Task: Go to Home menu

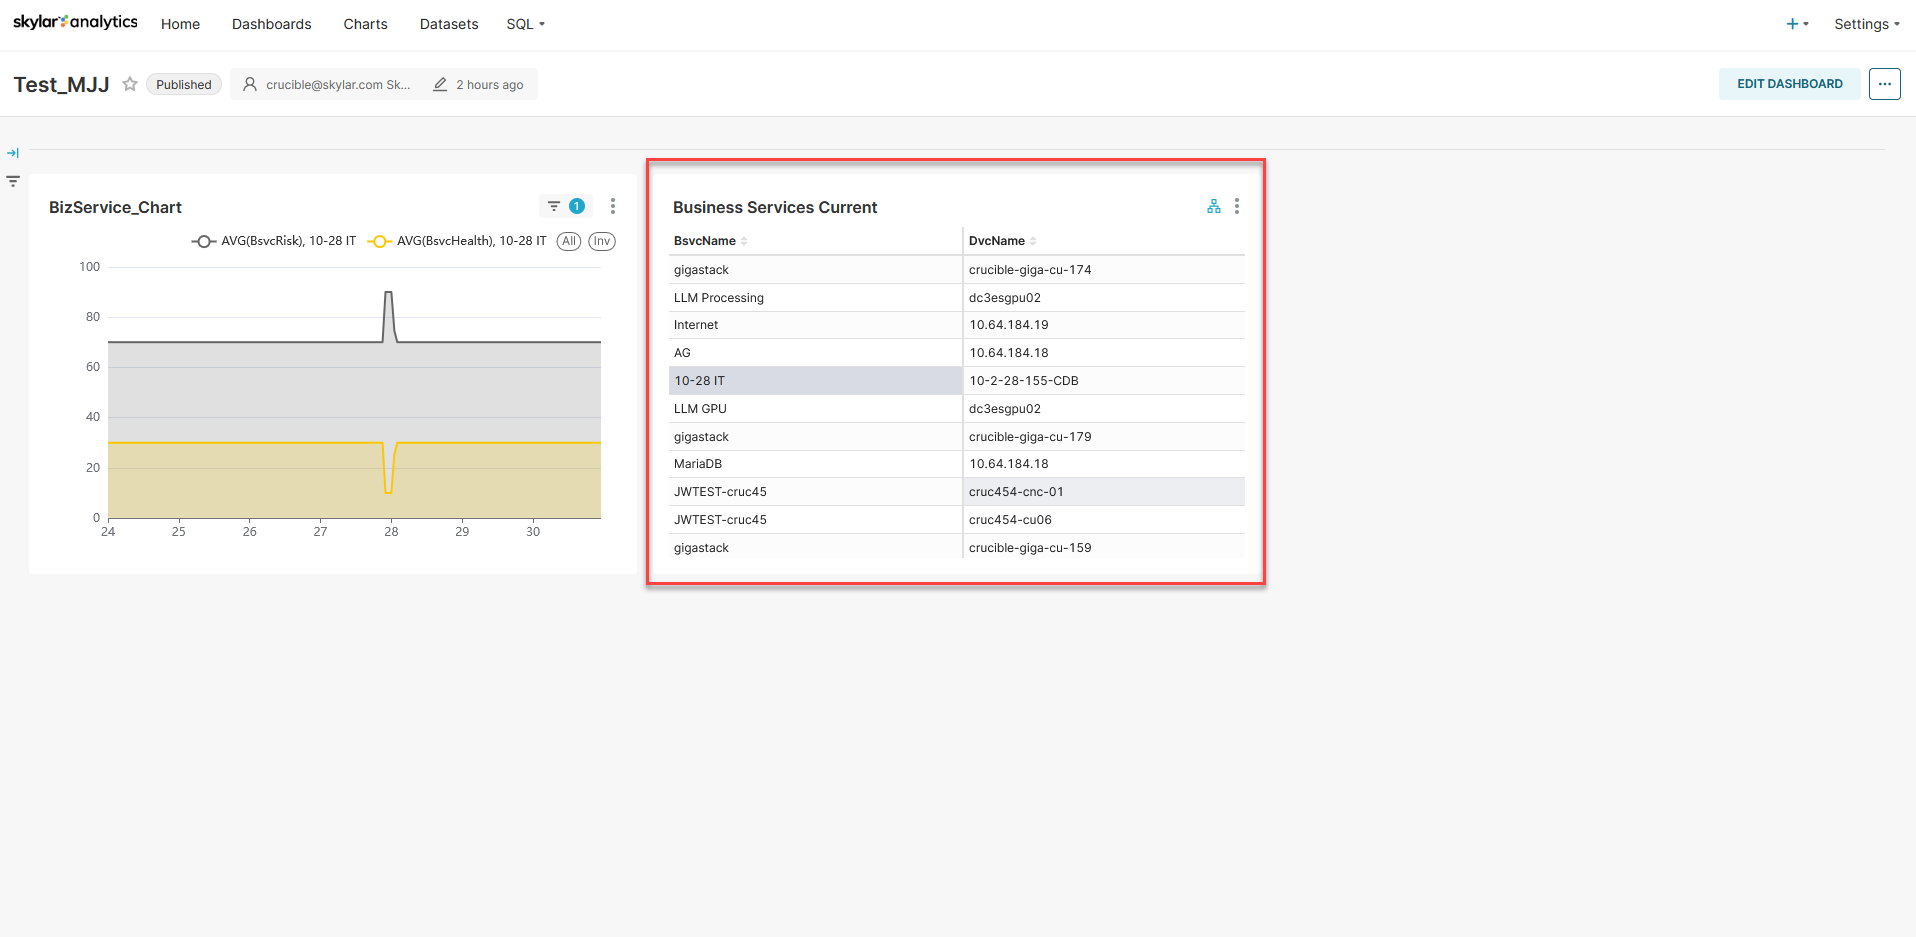Action: (180, 24)
